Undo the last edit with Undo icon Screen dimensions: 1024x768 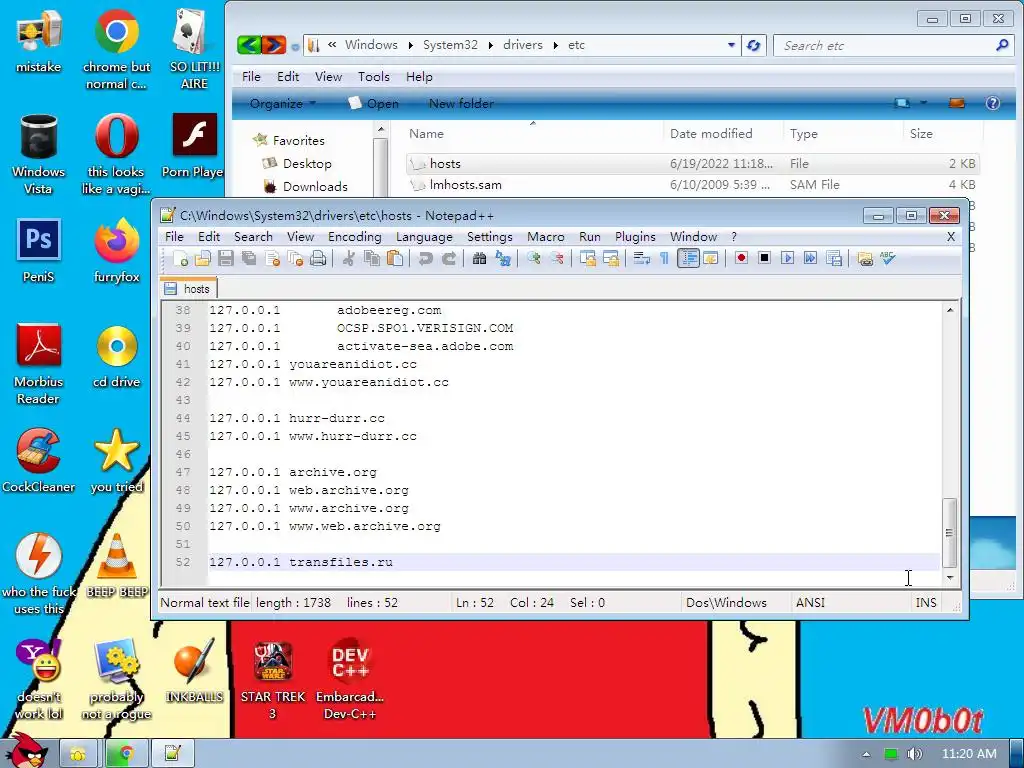(426, 259)
